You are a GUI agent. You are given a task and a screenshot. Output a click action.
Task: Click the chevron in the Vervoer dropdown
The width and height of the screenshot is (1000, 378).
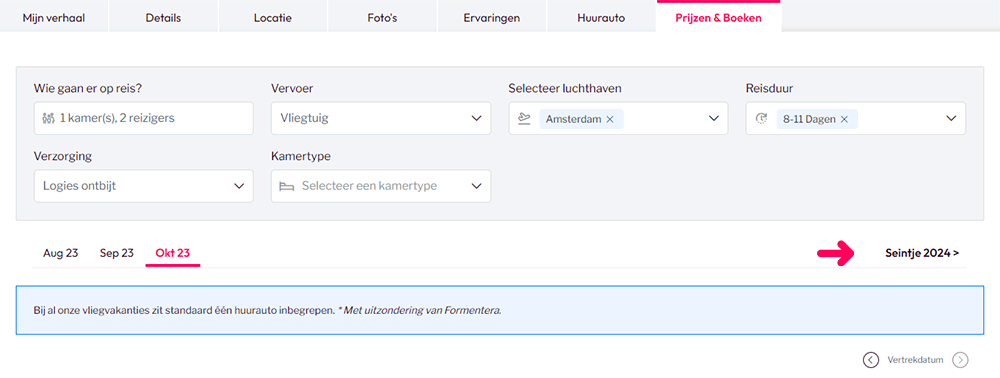[x=476, y=118]
